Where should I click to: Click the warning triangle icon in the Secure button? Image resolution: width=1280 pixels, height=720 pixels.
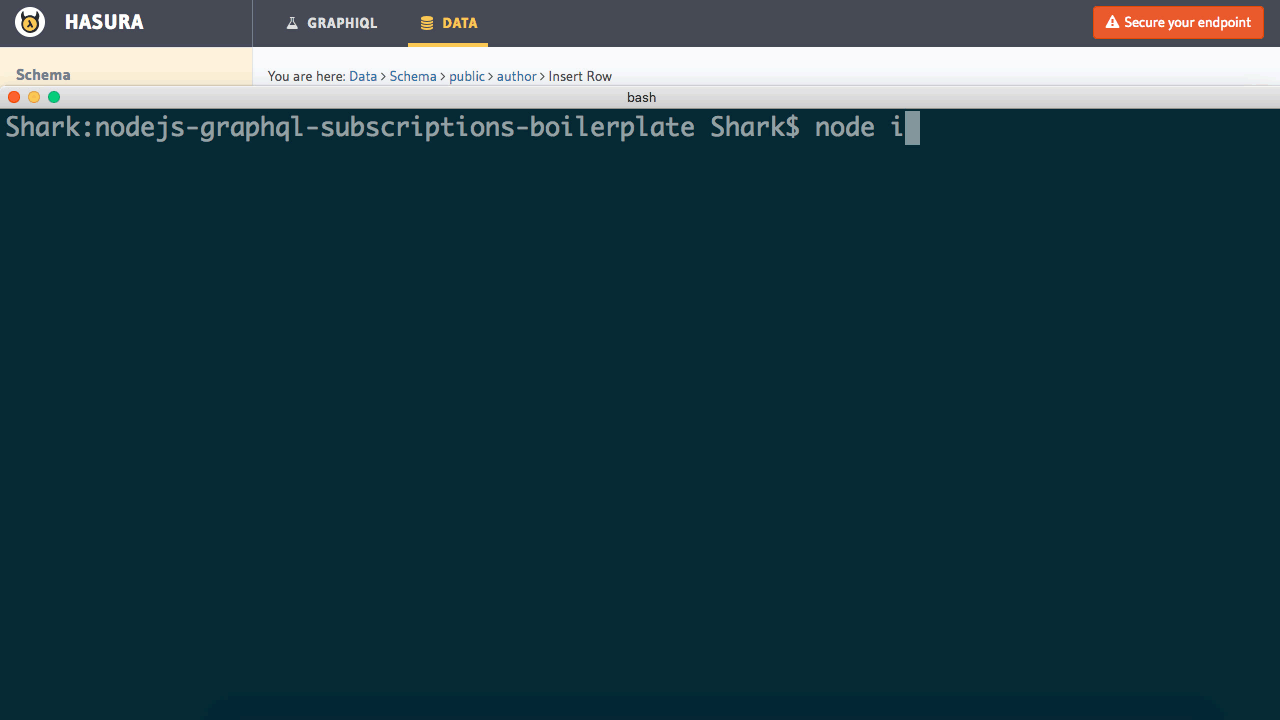point(1112,22)
